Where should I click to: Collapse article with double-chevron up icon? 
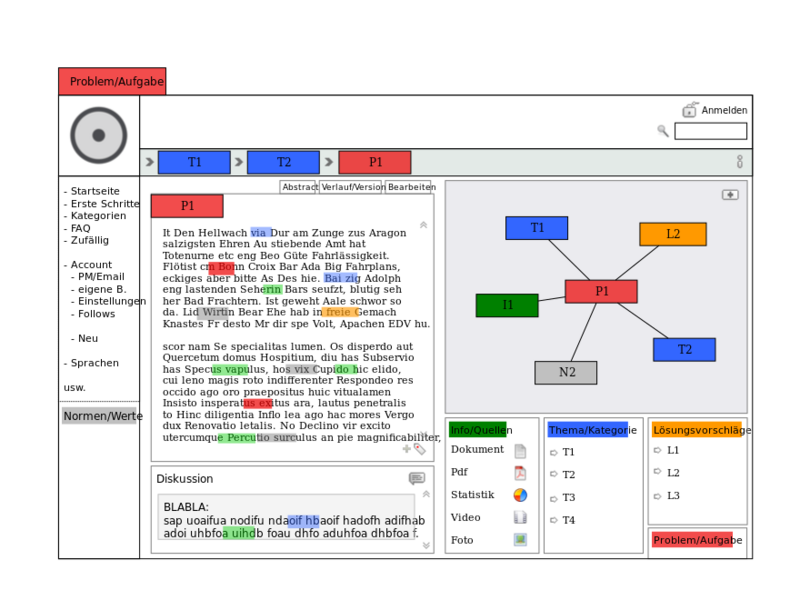(x=423, y=225)
